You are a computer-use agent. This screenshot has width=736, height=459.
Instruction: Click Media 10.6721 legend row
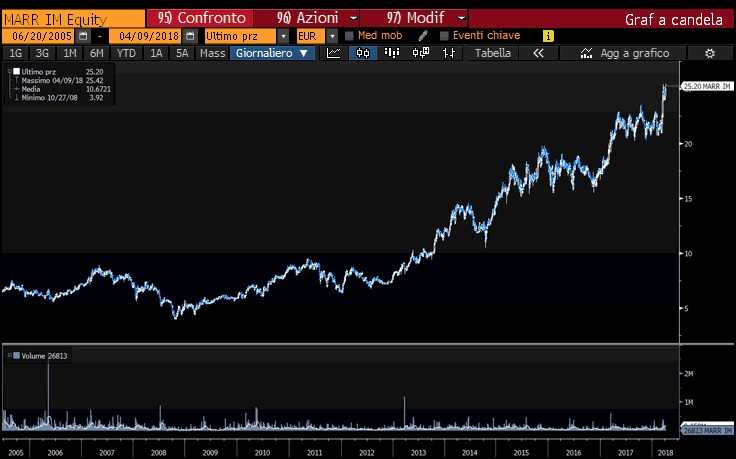coord(62,89)
